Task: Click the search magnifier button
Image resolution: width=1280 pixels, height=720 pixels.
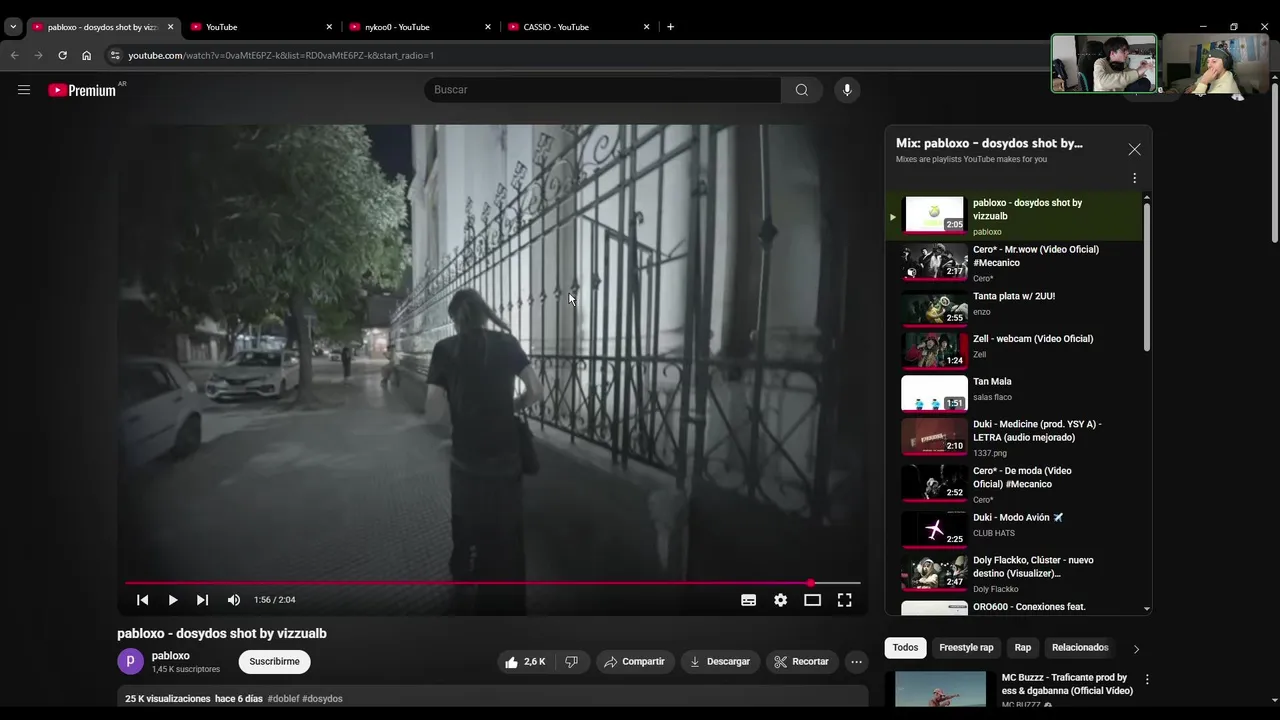Action: tap(802, 90)
